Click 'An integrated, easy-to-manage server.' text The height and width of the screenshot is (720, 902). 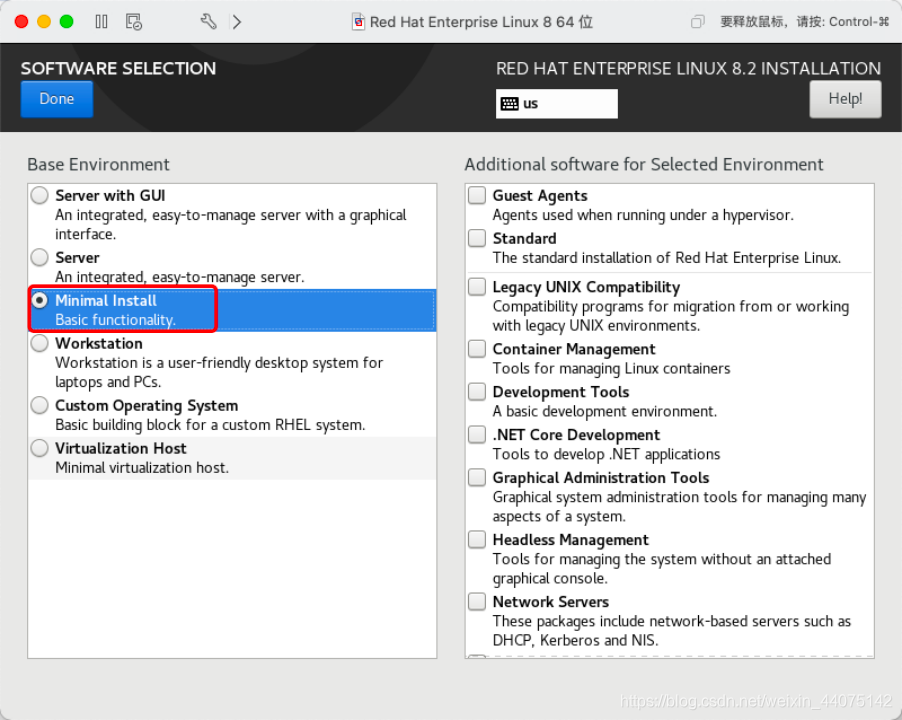[x=180, y=277]
